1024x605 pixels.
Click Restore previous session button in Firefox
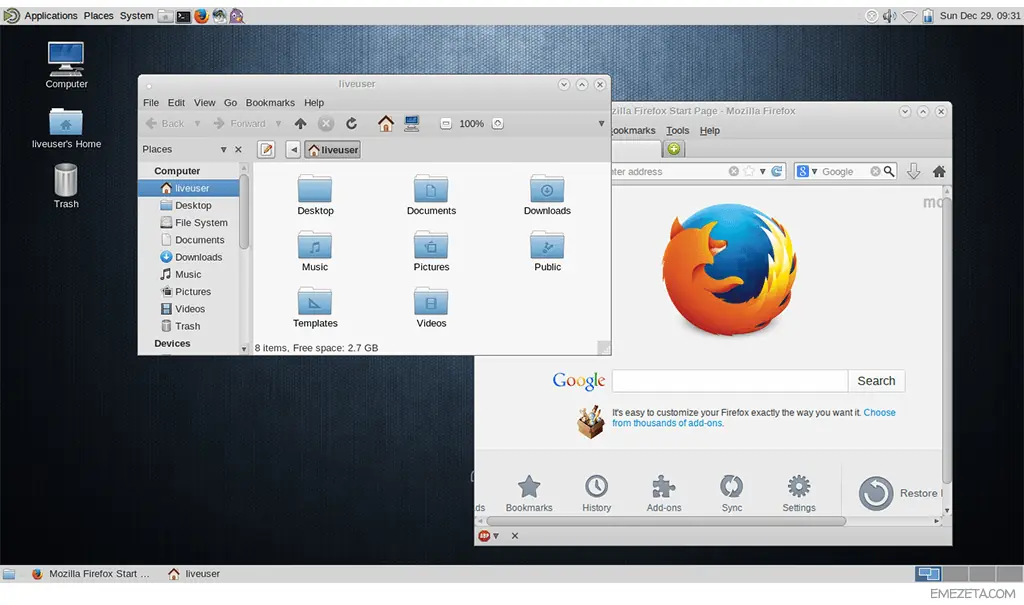(x=900, y=493)
